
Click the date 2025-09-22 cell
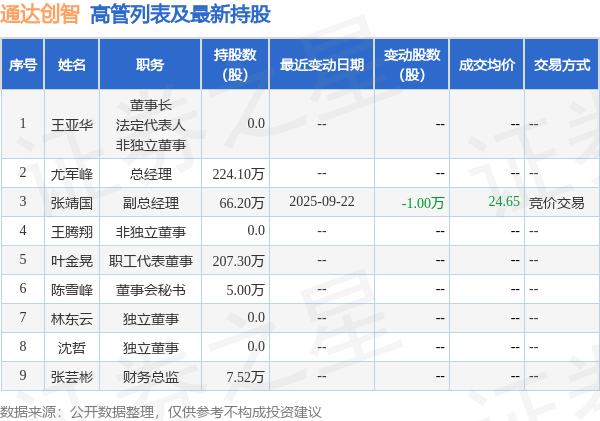pyautogui.click(x=322, y=201)
